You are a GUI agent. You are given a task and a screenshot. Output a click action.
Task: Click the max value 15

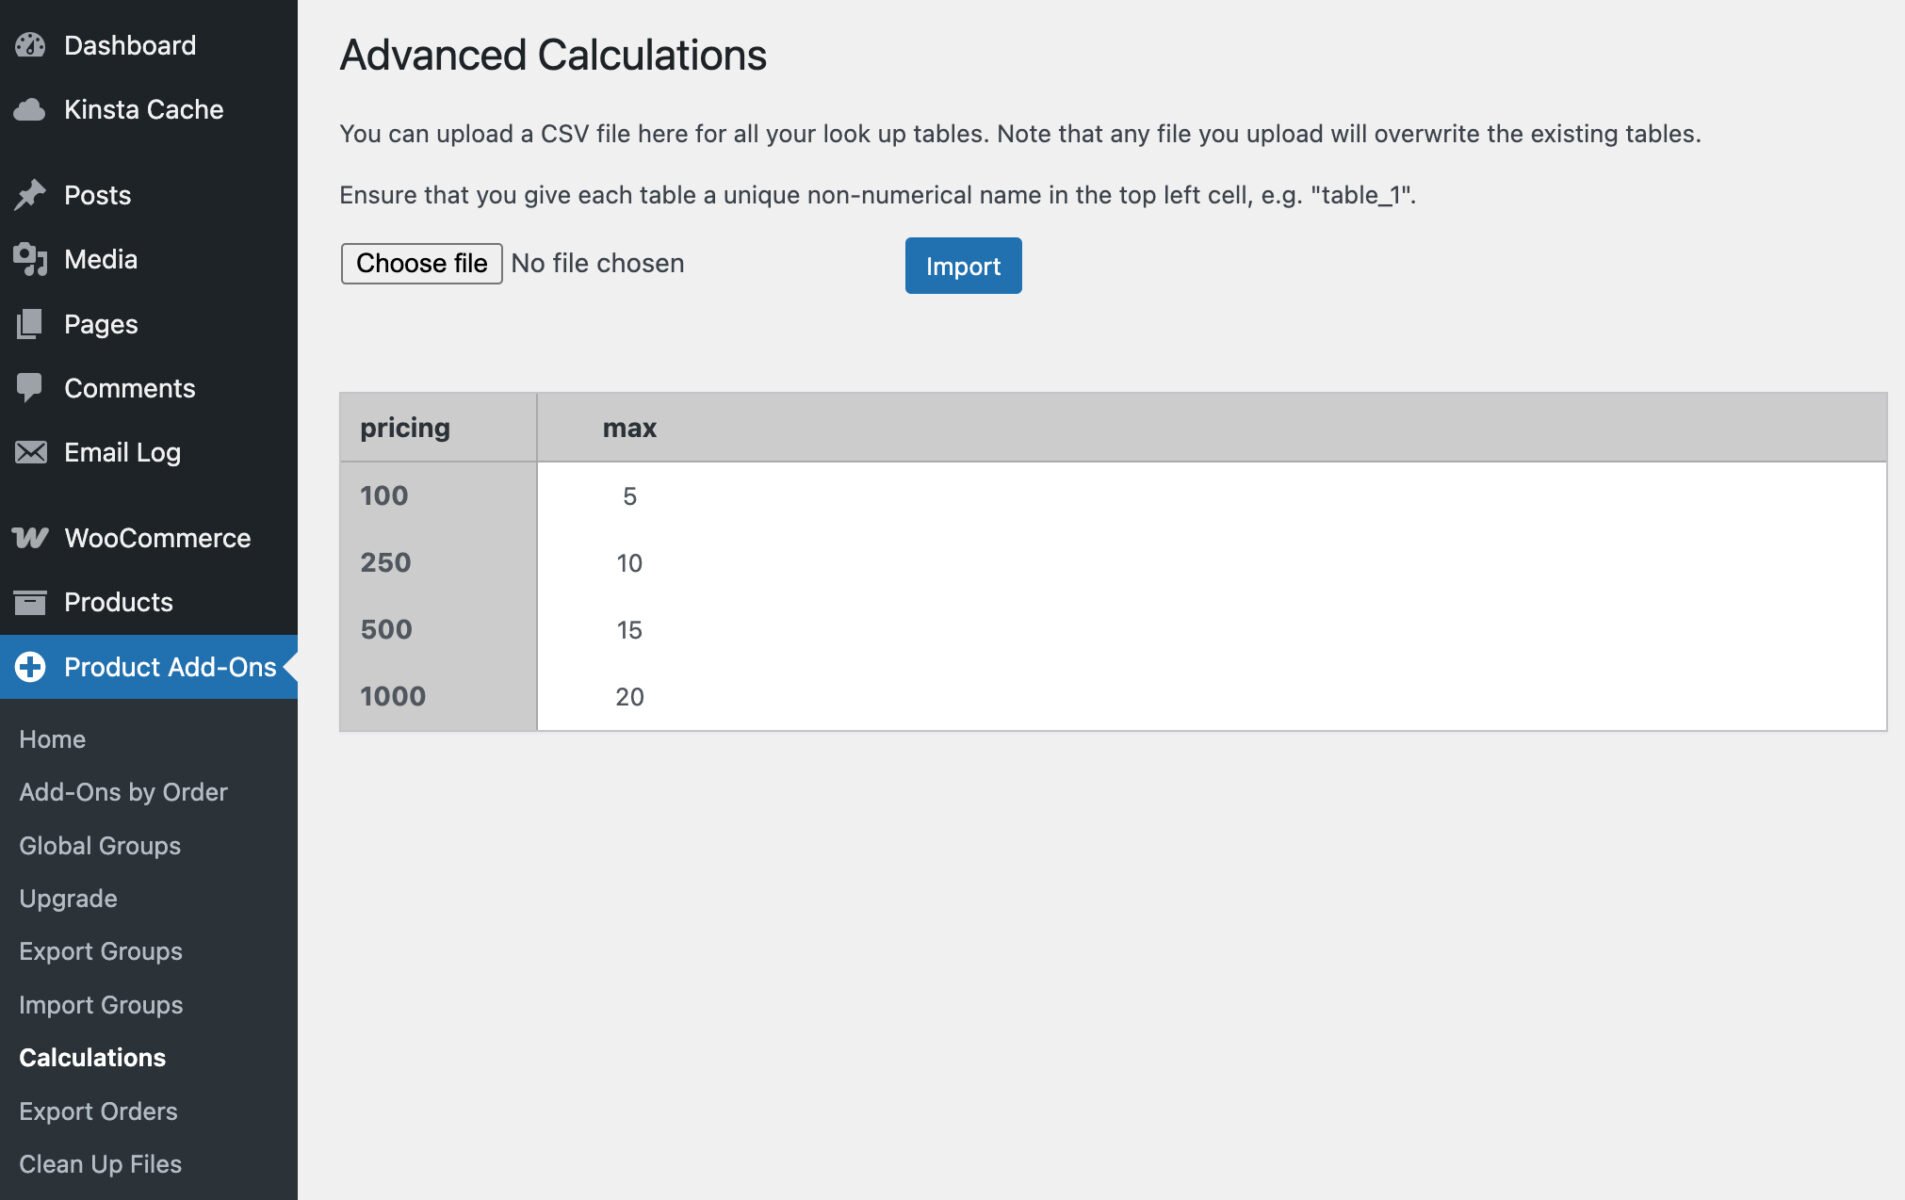629,630
